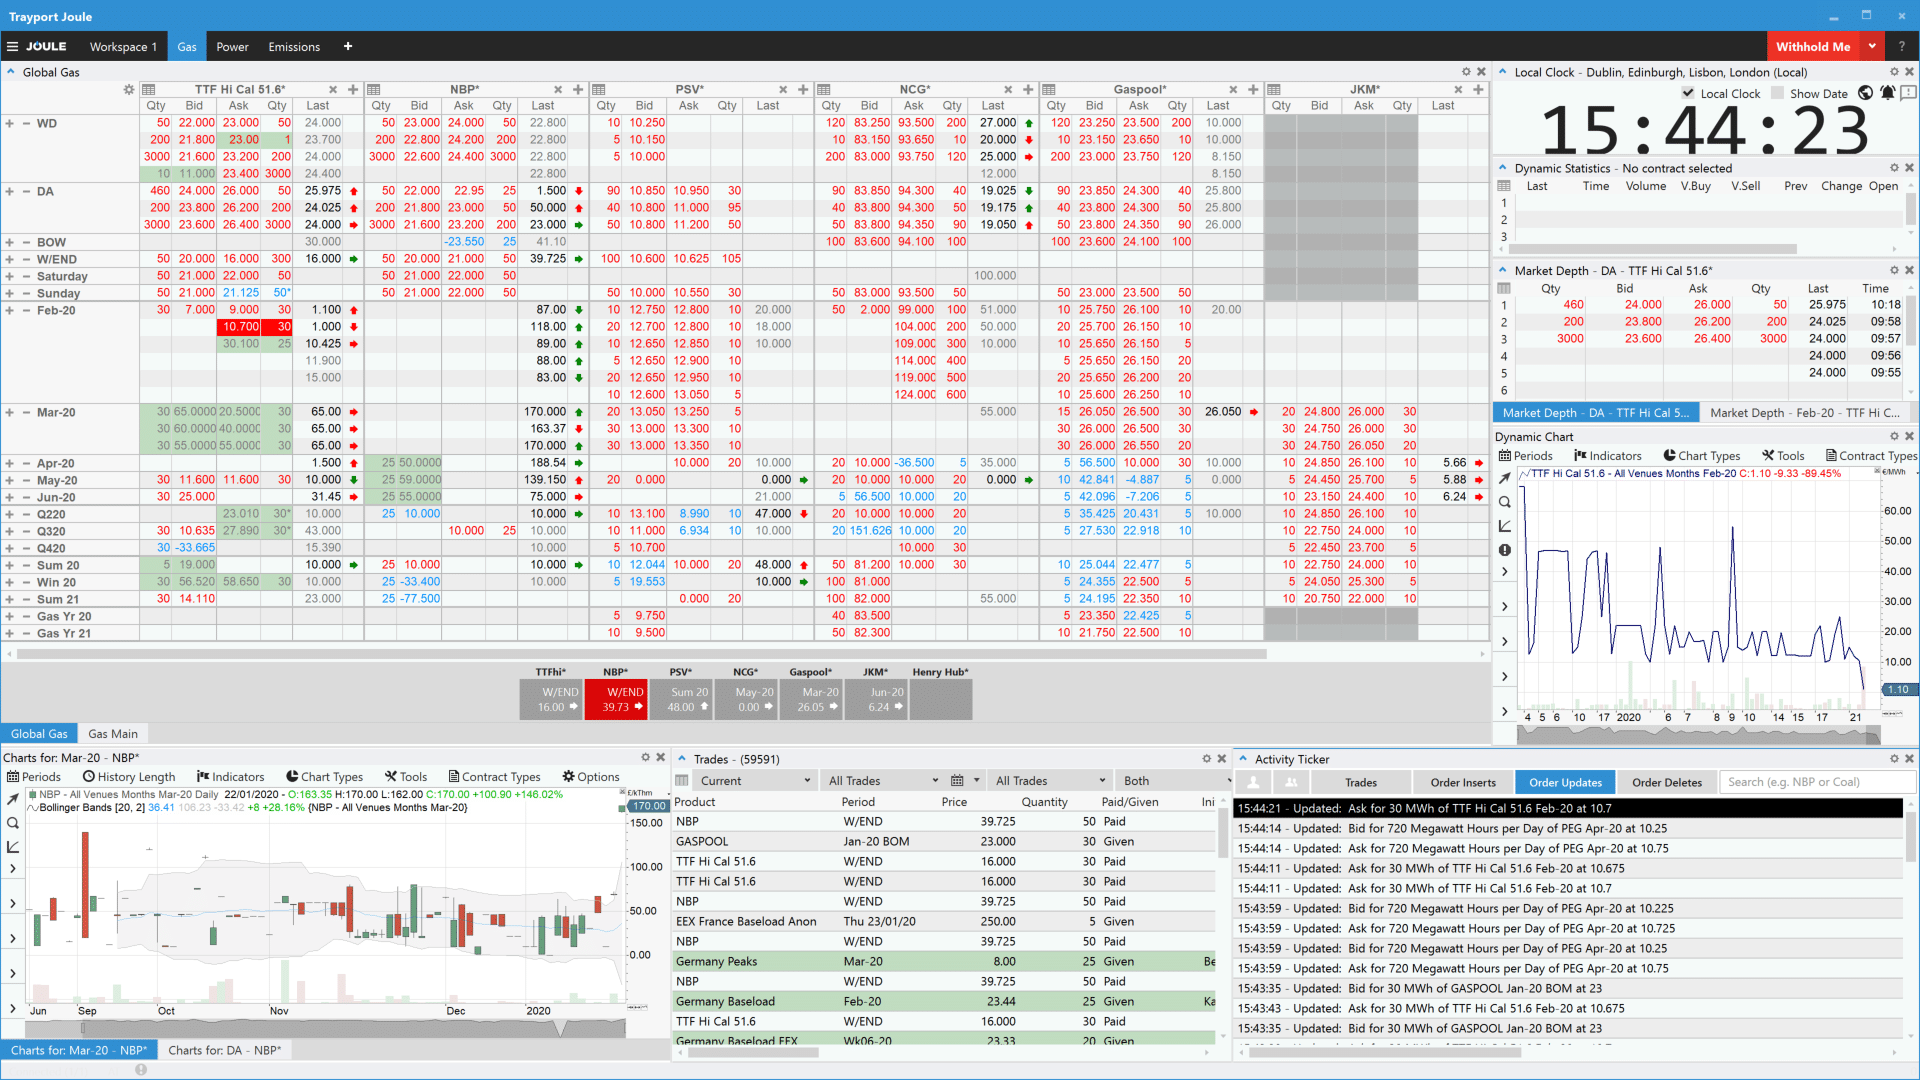Uncheck the Local Clock checkbox
Screen dimensions: 1920x1080
pos(1688,93)
